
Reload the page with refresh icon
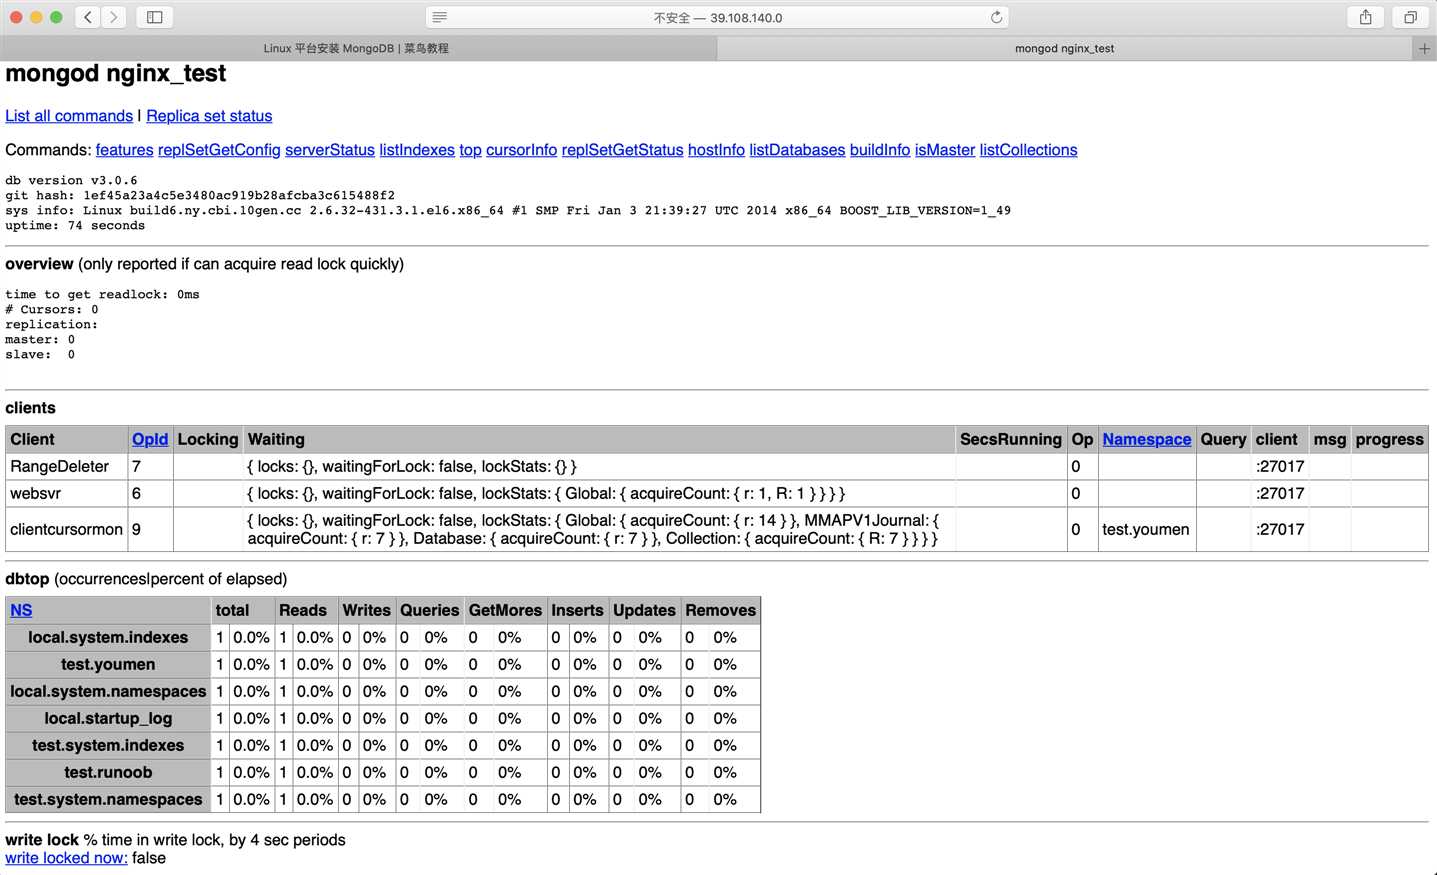996,17
